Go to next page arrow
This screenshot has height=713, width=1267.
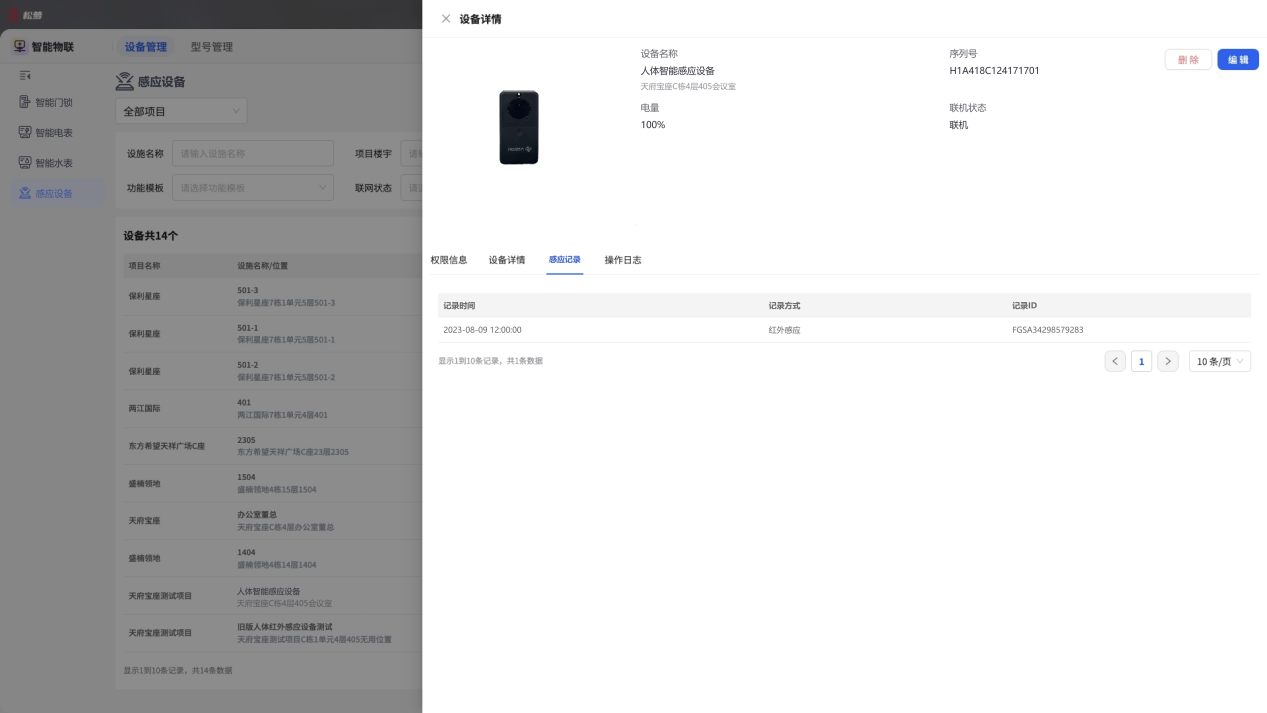pyautogui.click(x=1168, y=361)
